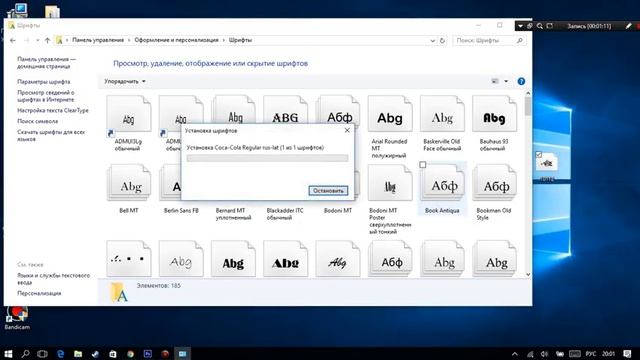Open Параметры шрифта link
Viewport: 640px width, 360px height.
coord(44,82)
